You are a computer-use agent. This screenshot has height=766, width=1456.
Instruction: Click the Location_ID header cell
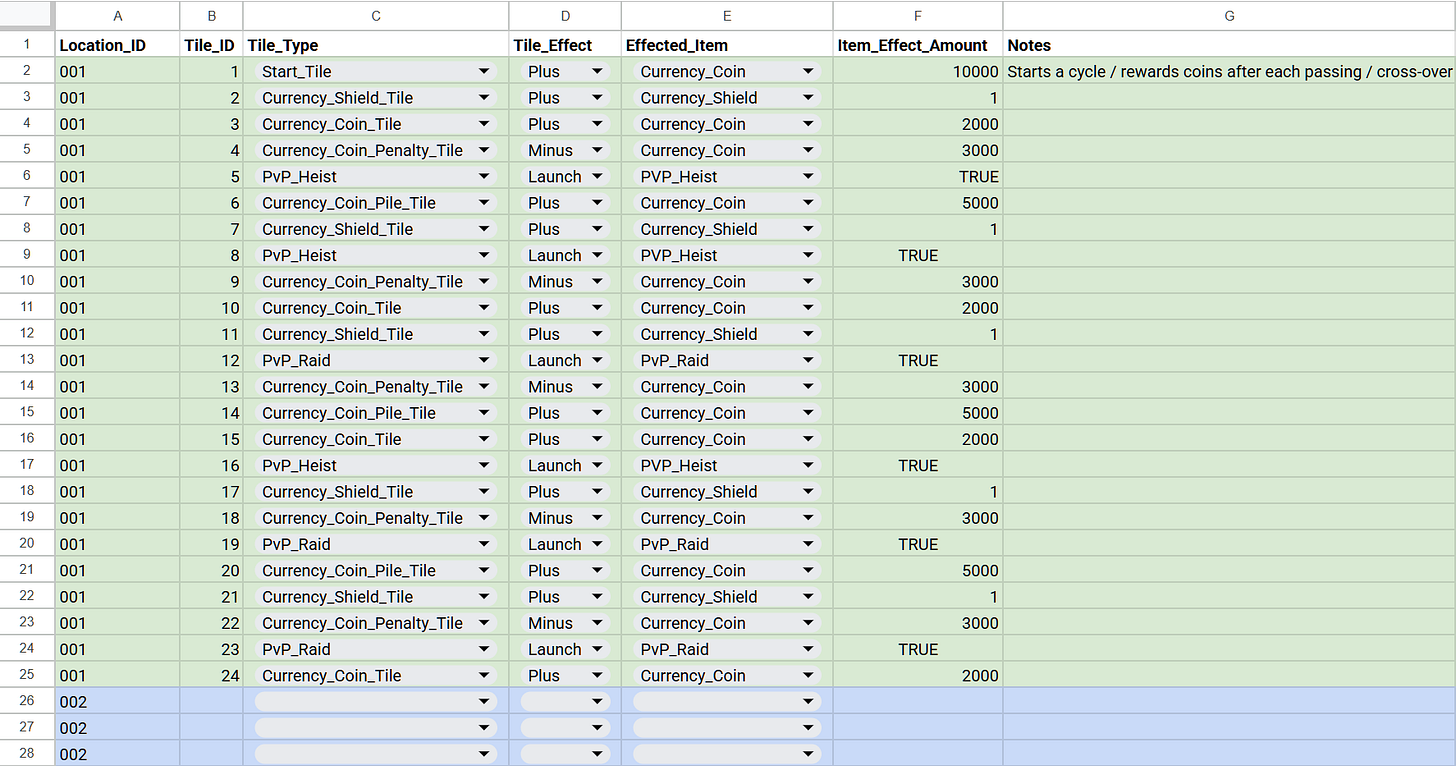coord(118,45)
